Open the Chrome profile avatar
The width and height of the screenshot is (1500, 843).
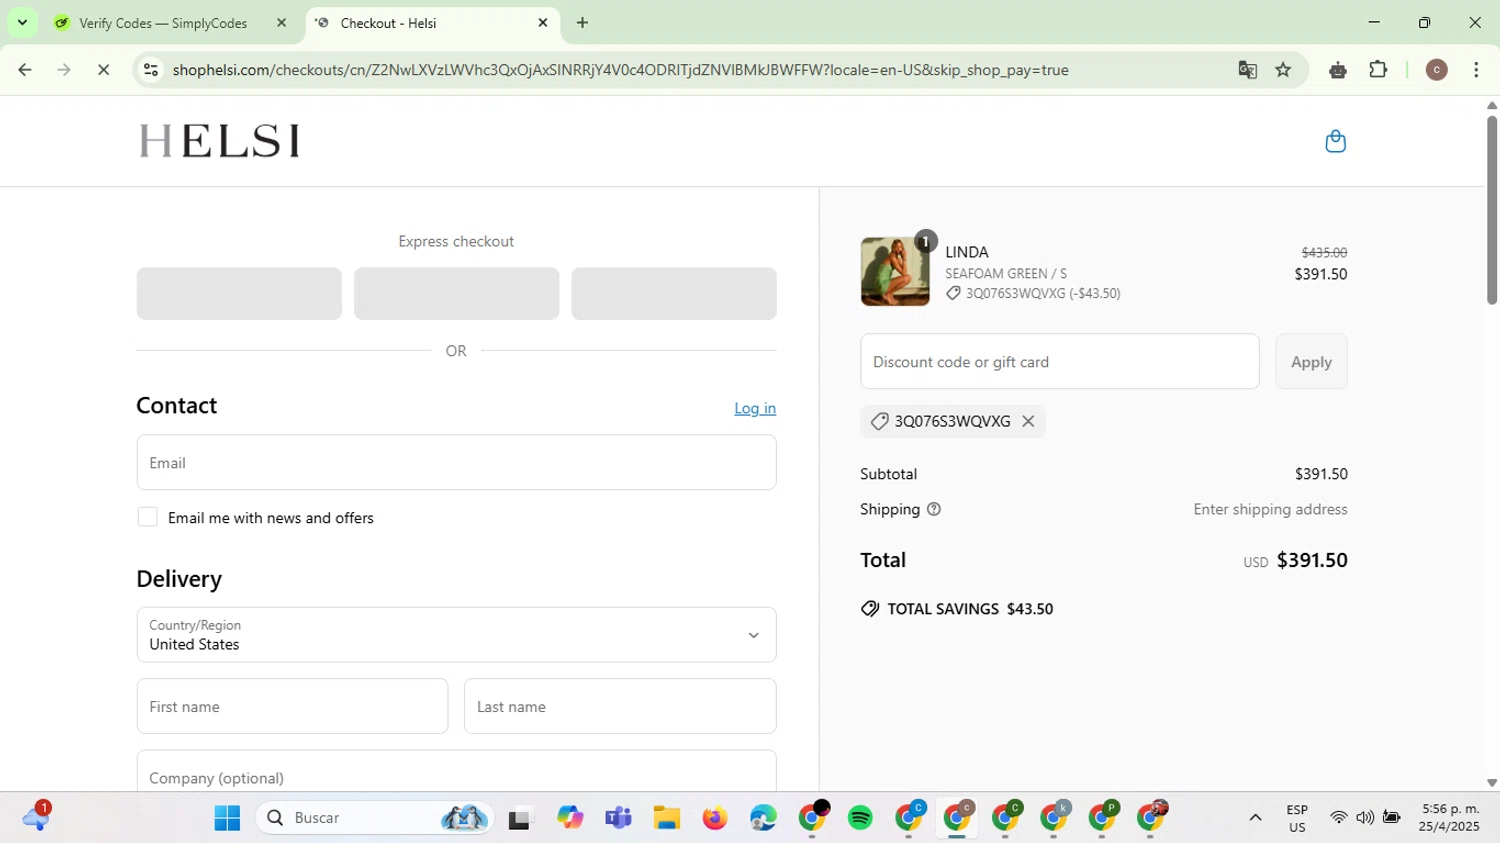pyautogui.click(x=1436, y=70)
